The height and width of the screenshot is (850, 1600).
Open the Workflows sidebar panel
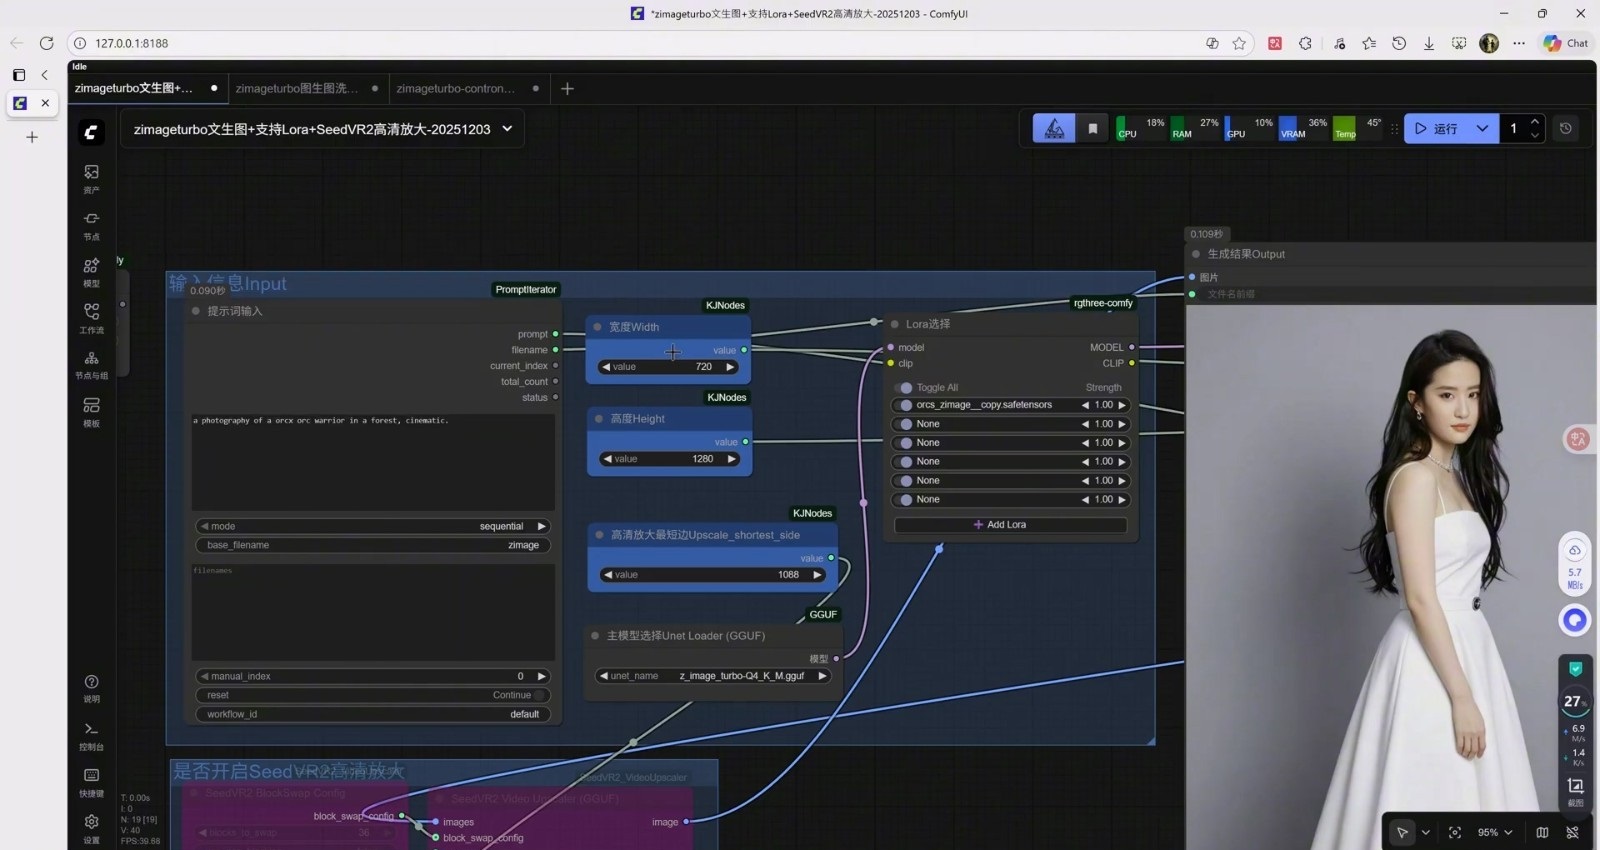click(91, 317)
